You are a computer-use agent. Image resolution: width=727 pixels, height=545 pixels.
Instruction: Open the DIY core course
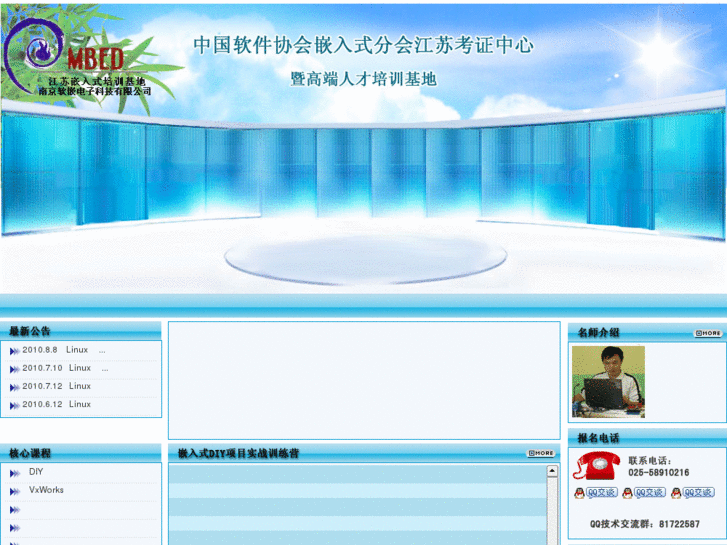coord(36,472)
